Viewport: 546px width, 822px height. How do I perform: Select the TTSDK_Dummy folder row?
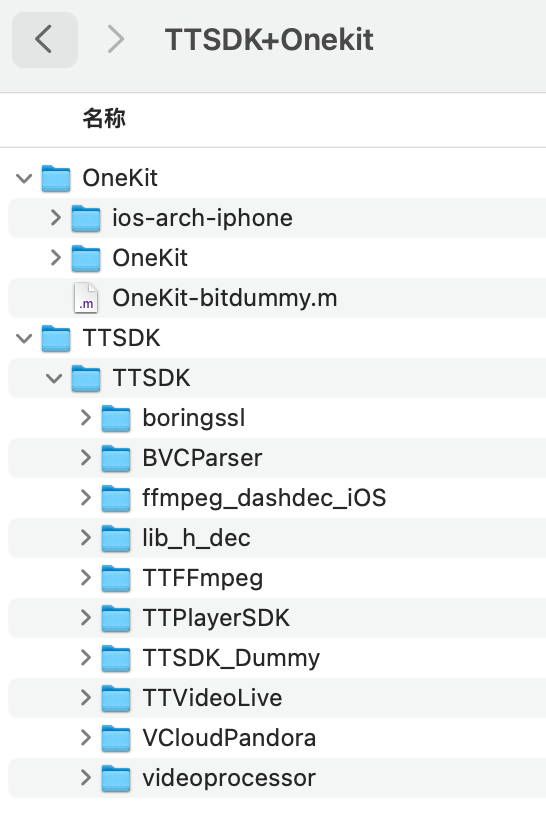[277, 658]
